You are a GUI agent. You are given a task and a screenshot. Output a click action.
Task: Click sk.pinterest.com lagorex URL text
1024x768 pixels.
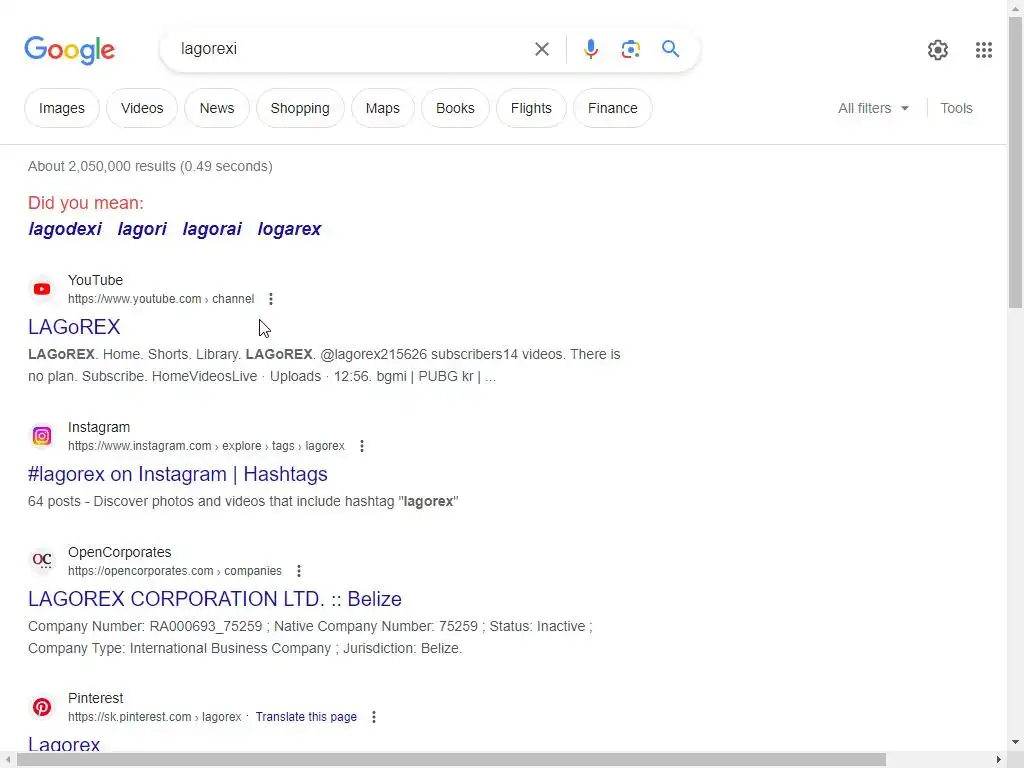[155, 717]
